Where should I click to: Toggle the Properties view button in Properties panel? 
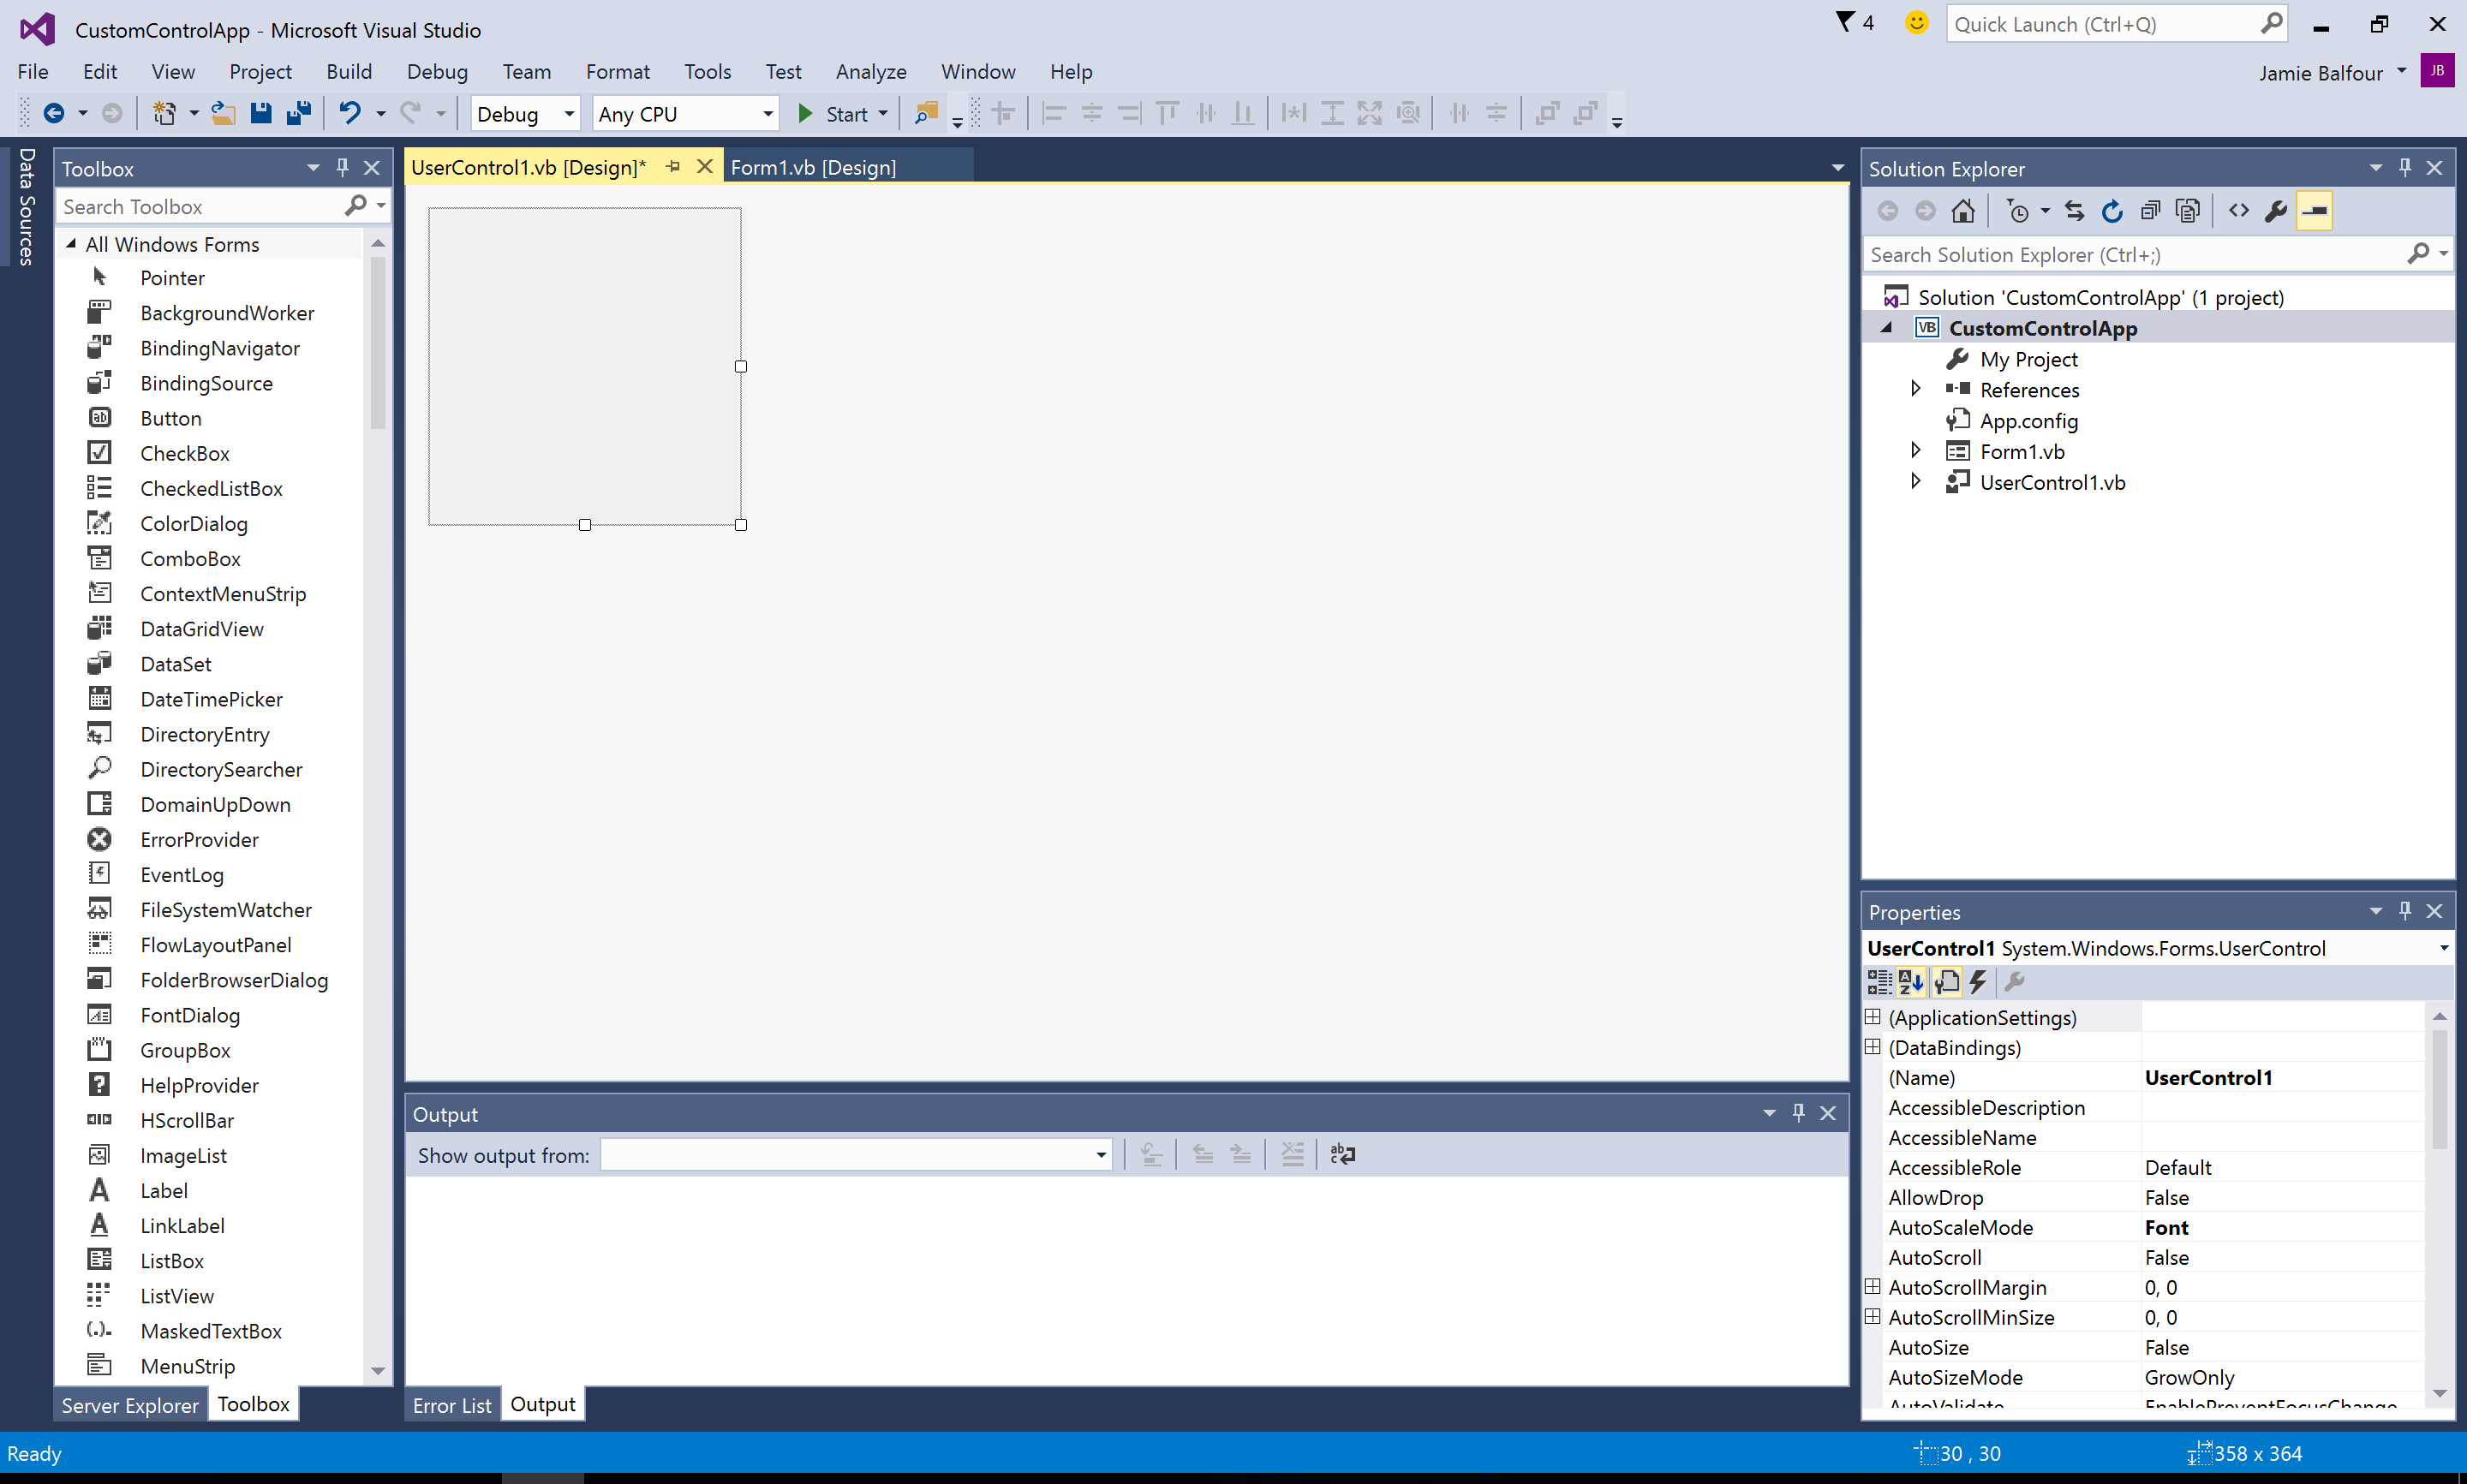[x=1946, y=982]
